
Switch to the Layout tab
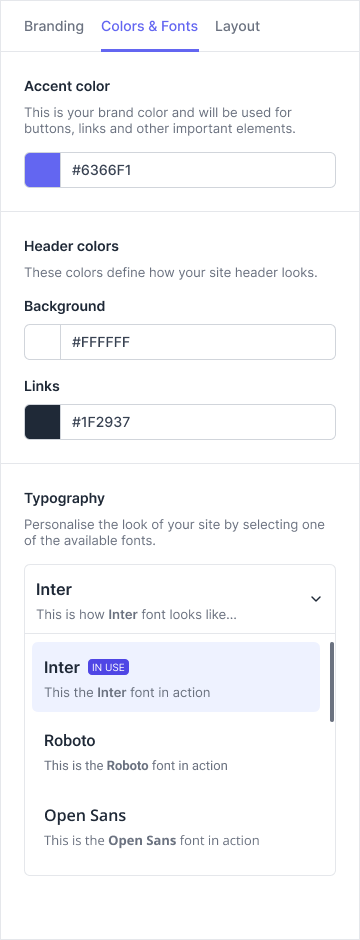tap(237, 26)
